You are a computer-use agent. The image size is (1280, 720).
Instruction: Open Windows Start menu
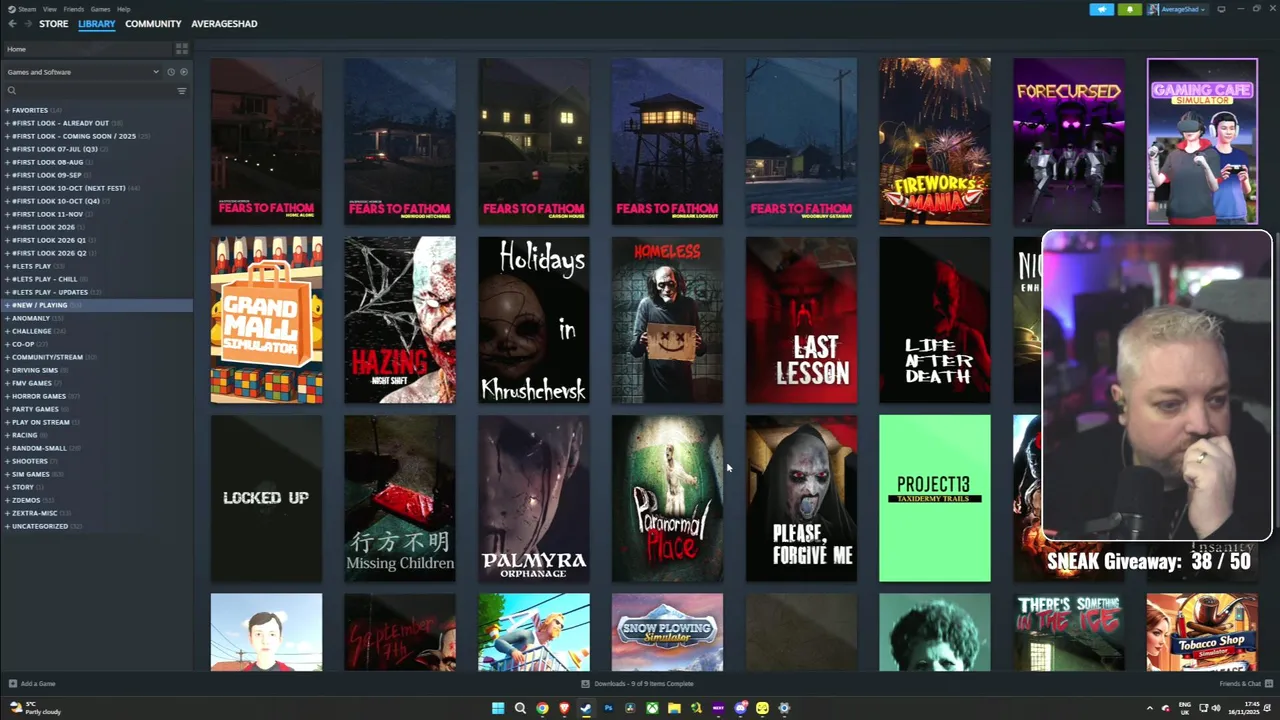point(498,708)
